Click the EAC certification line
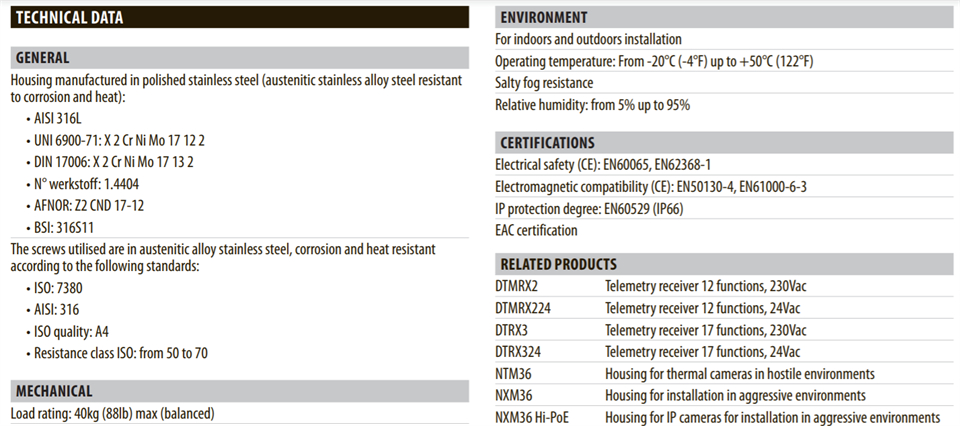The image size is (960, 426). 536,230
